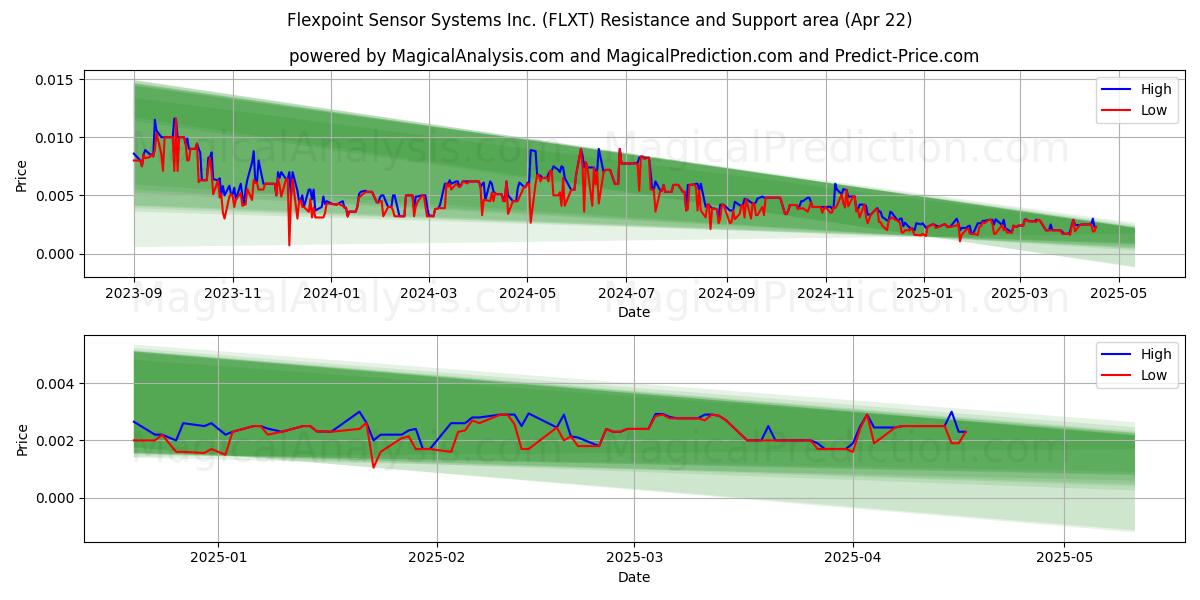Click the 0.000 tick on top chart
1200x600 pixels.
[56, 254]
